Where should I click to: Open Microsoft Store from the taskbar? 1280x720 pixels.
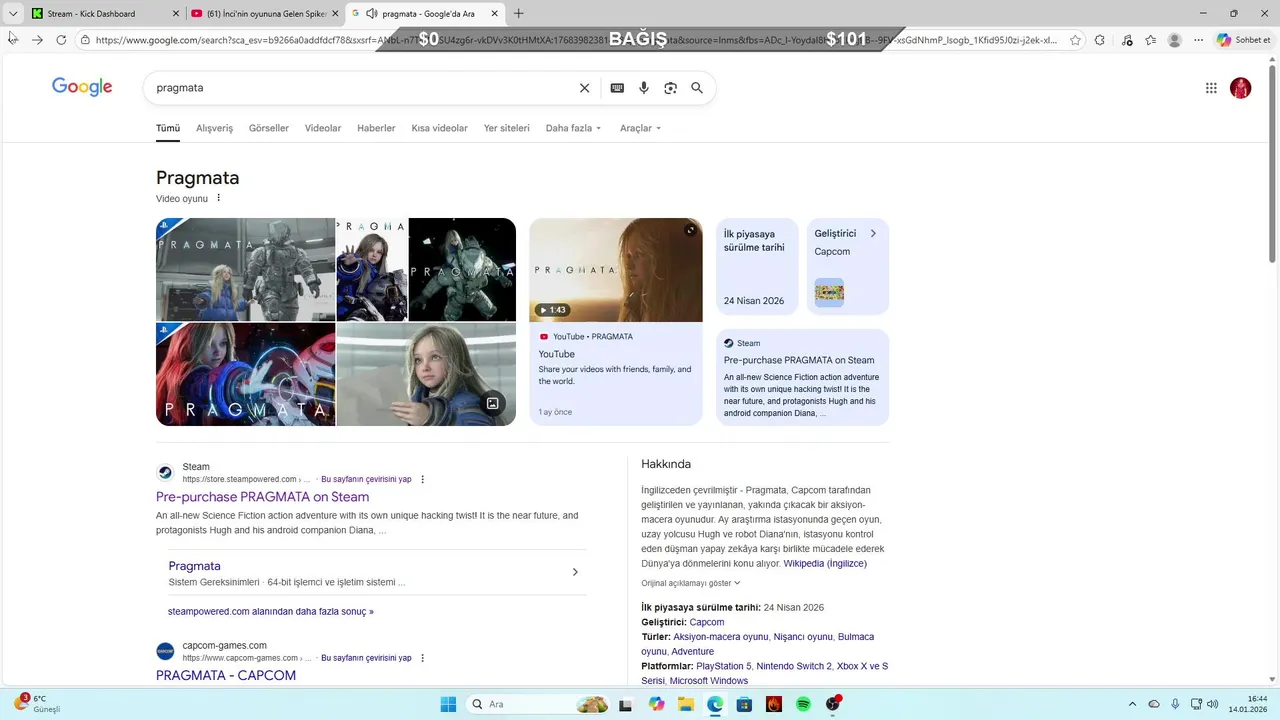[x=744, y=704]
